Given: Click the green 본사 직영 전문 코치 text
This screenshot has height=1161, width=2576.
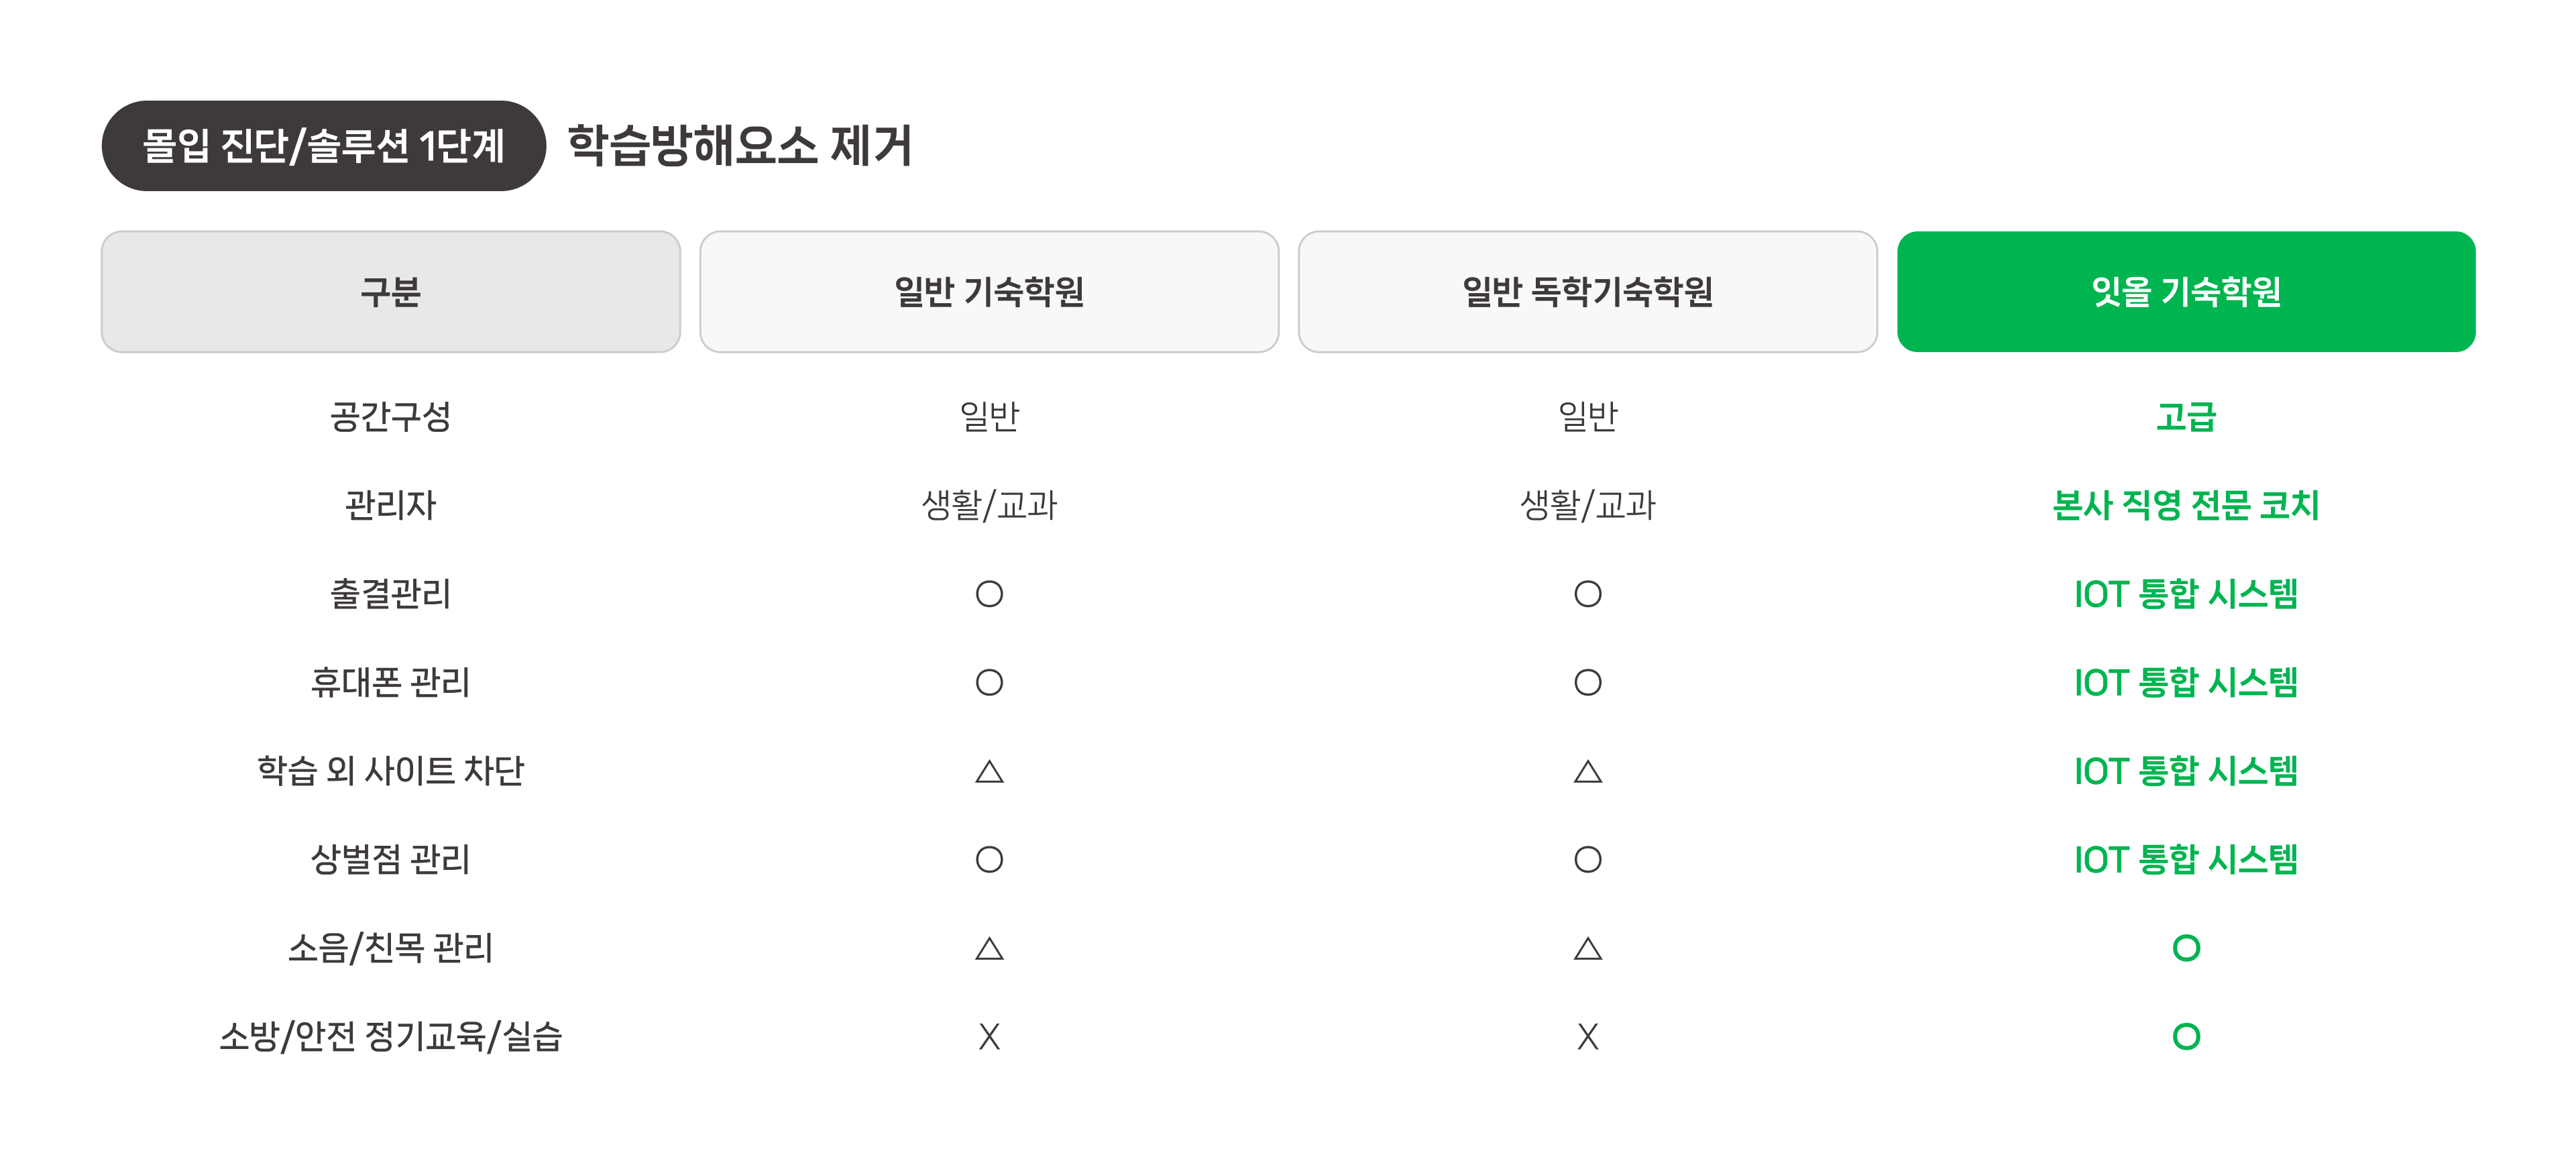Looking at the screenshot, I should (x=2186, y=505).
